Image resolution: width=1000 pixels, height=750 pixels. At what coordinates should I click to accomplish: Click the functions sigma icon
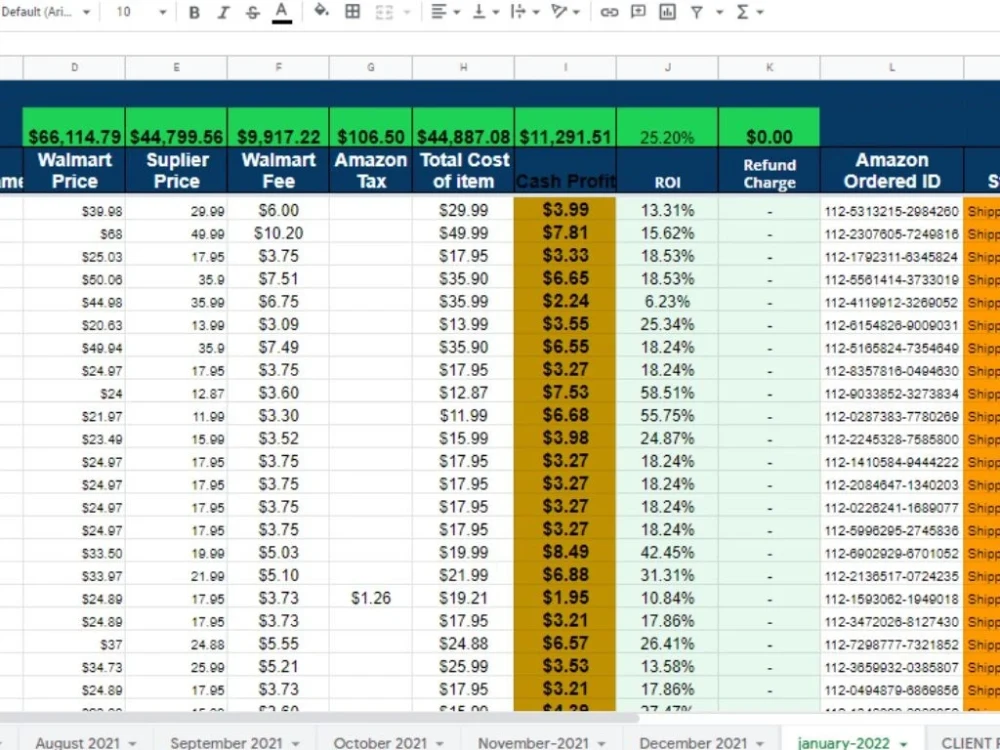coord(742,12)
